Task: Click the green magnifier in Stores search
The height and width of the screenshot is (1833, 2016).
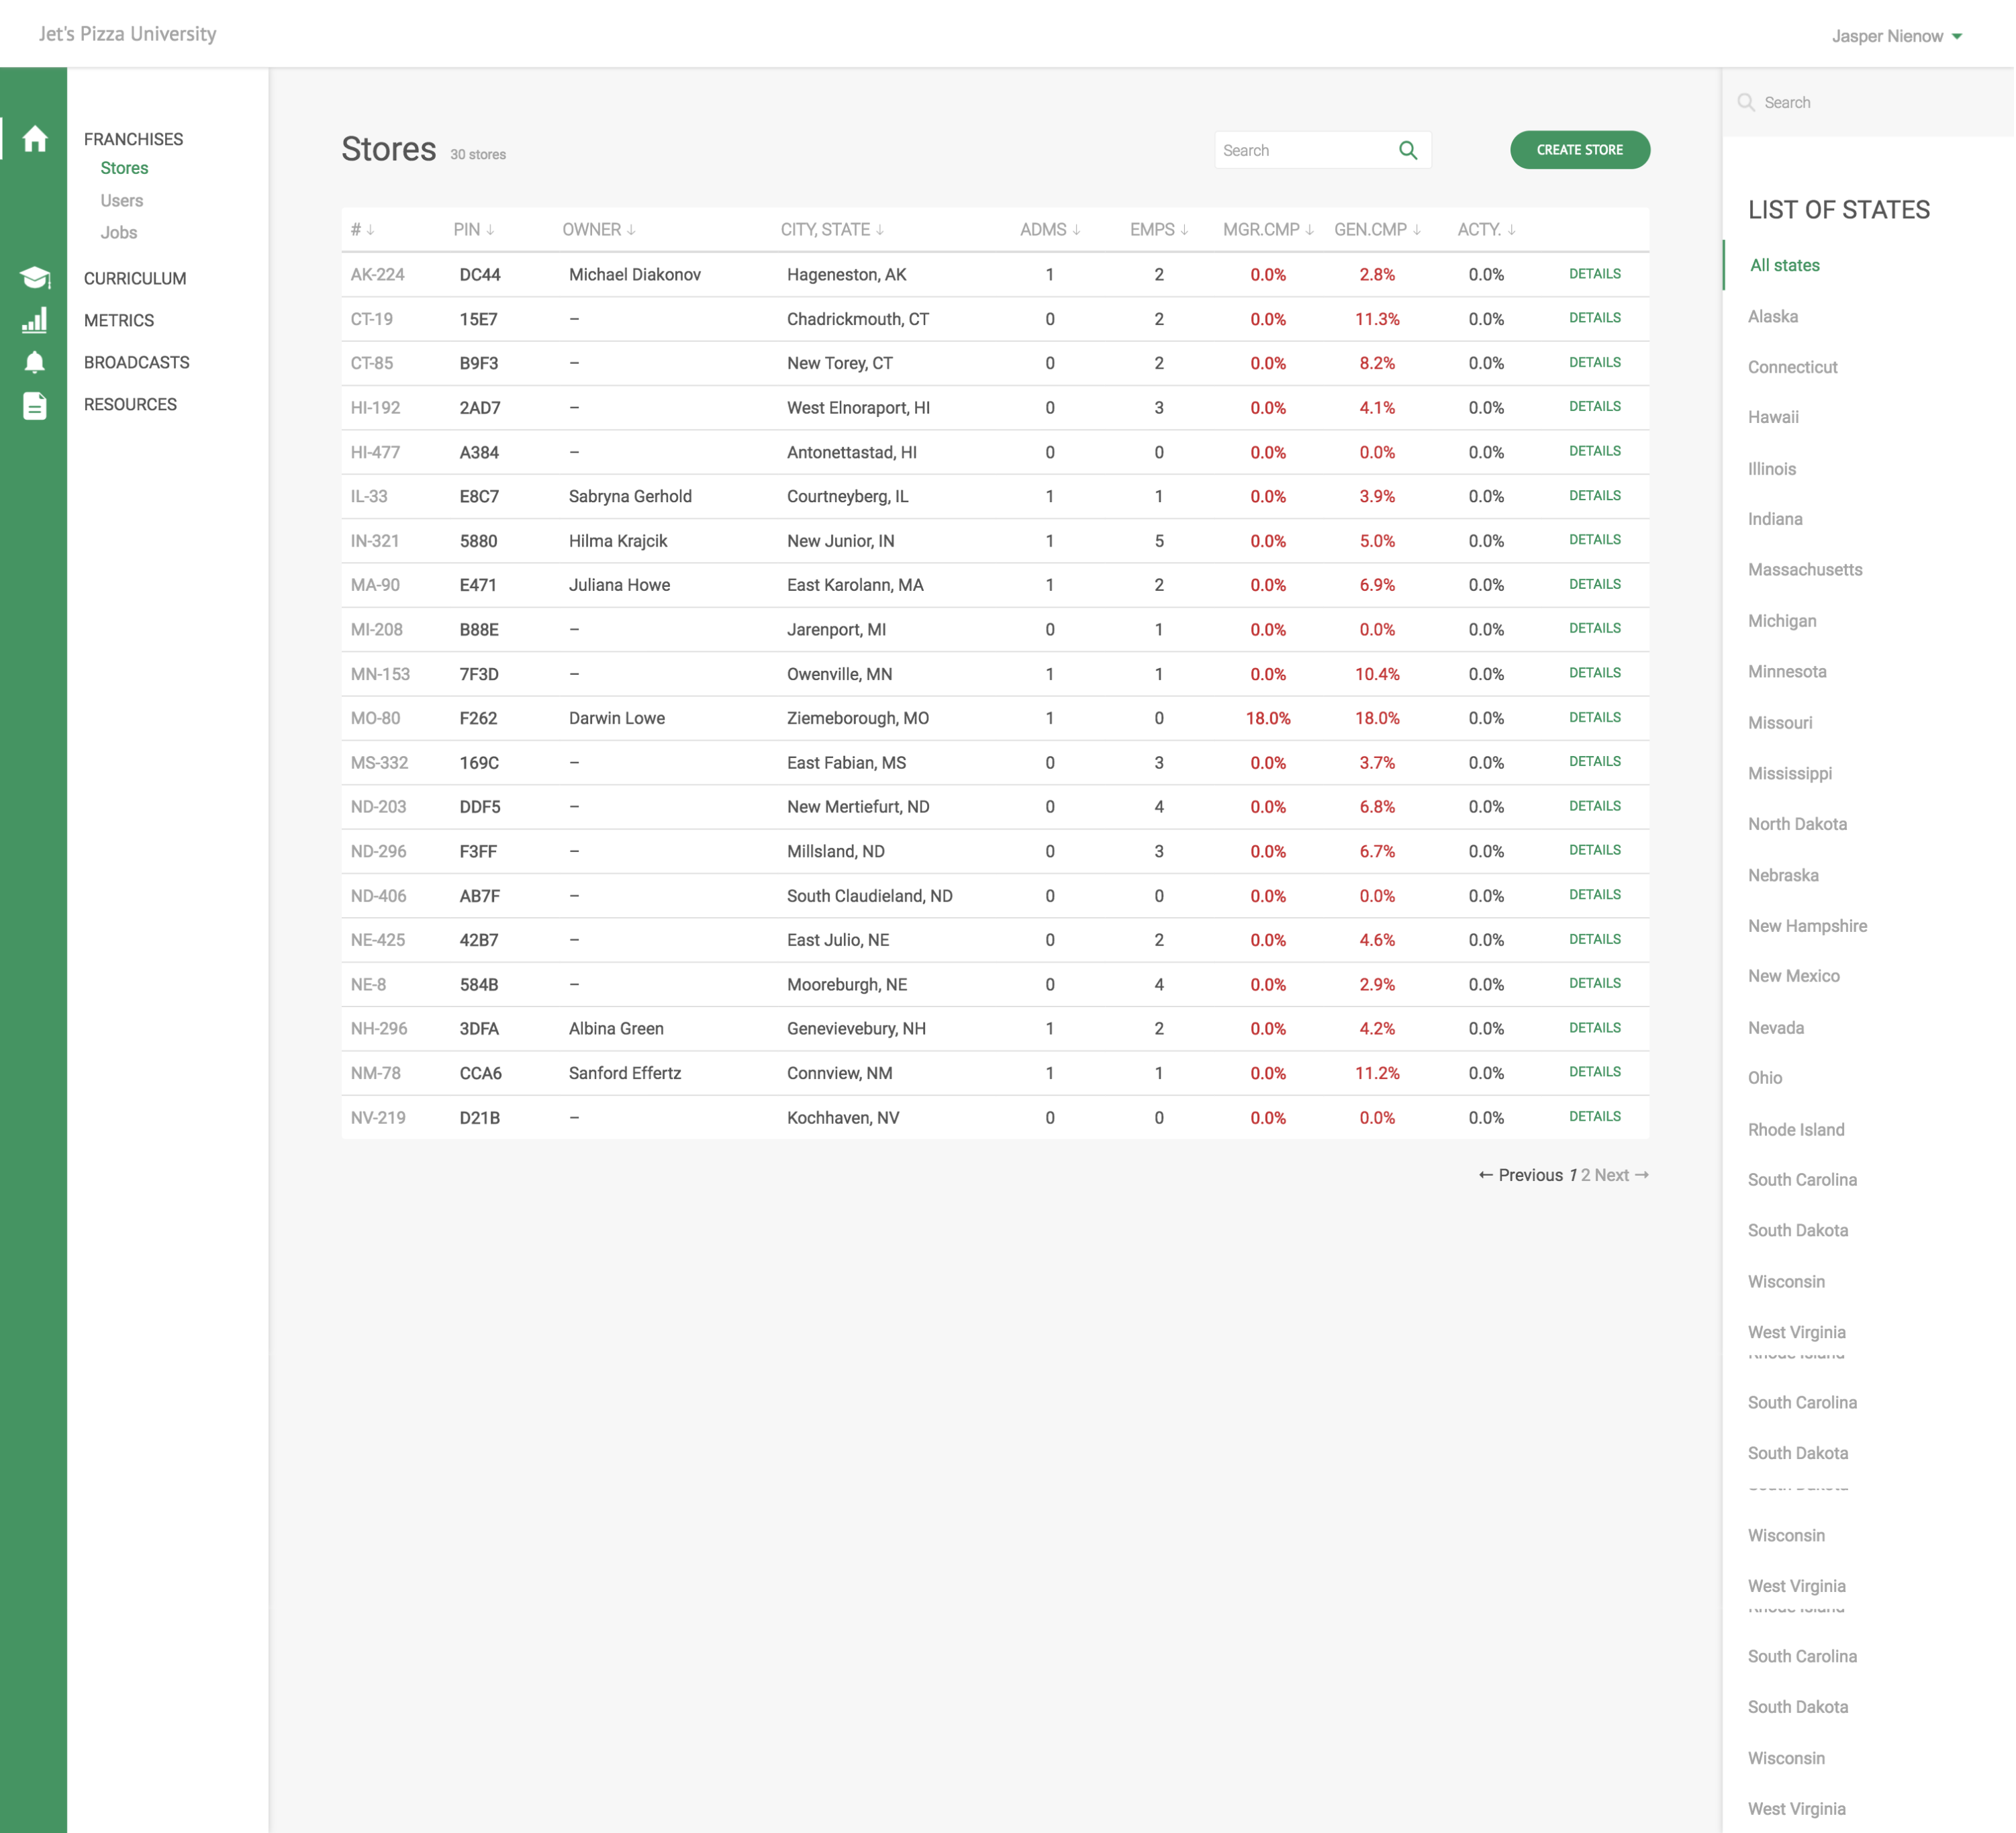Action: 1407,150
